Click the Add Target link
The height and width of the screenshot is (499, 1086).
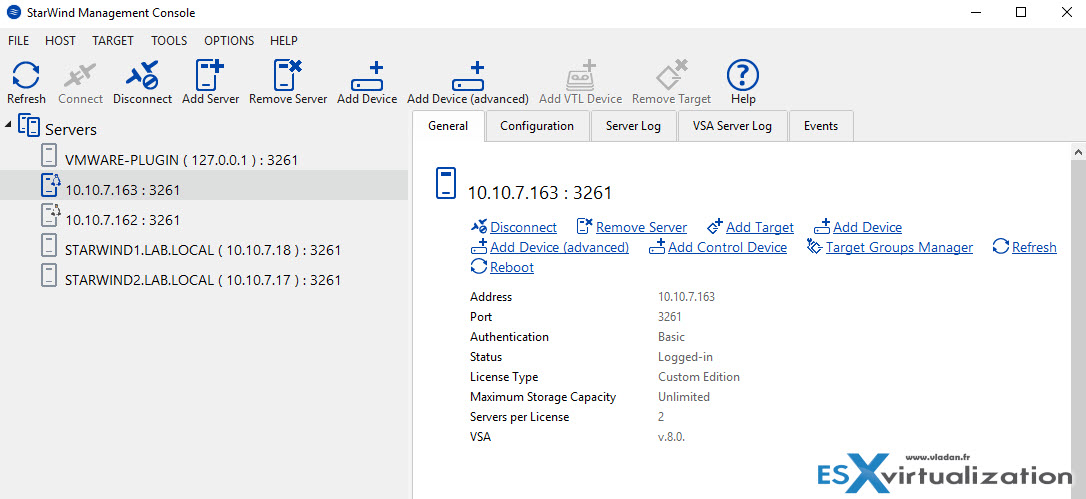pyautogui.click(x=760, y=227)
